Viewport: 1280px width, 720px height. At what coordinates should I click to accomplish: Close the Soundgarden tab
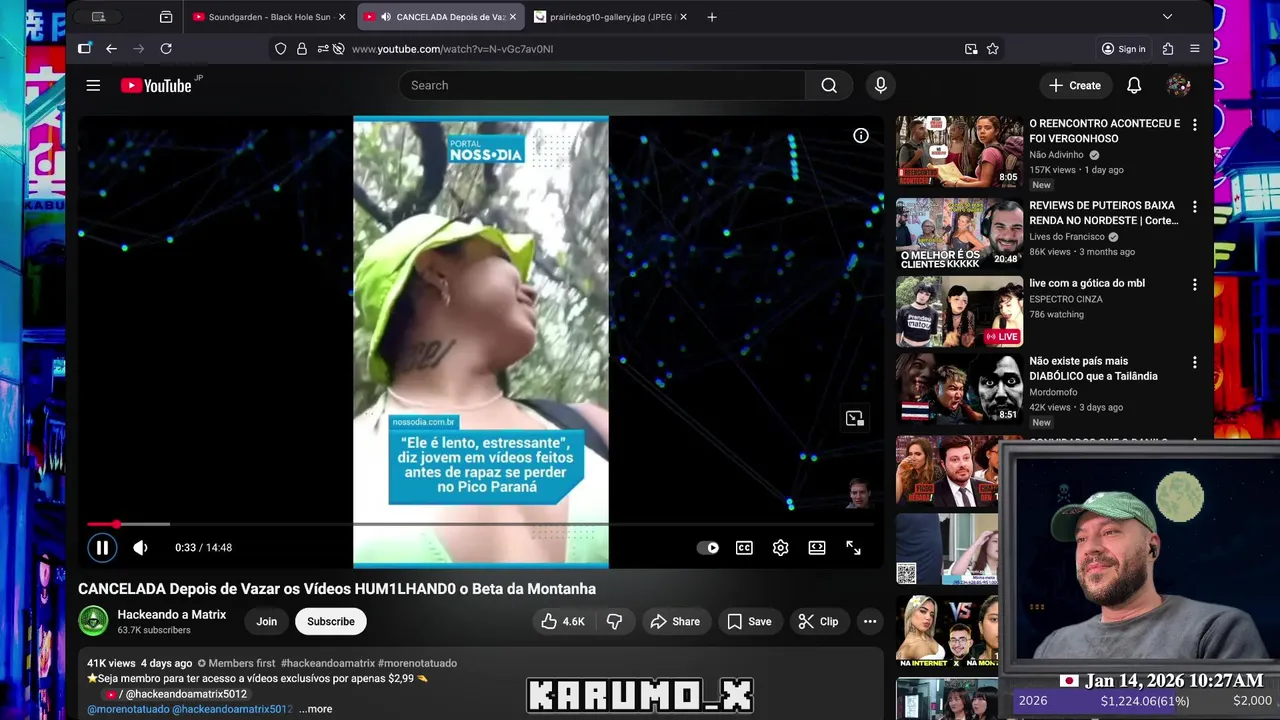[x=342, y=17]
